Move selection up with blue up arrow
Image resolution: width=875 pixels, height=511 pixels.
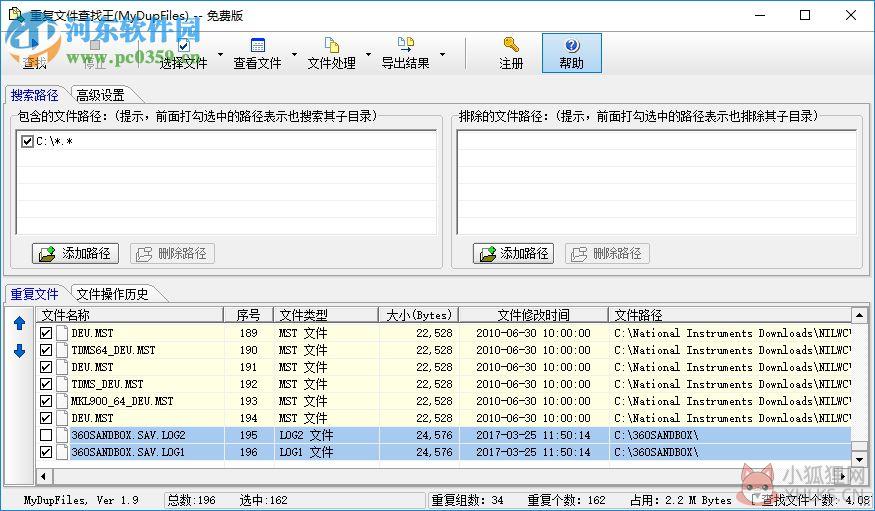point(20,323)
